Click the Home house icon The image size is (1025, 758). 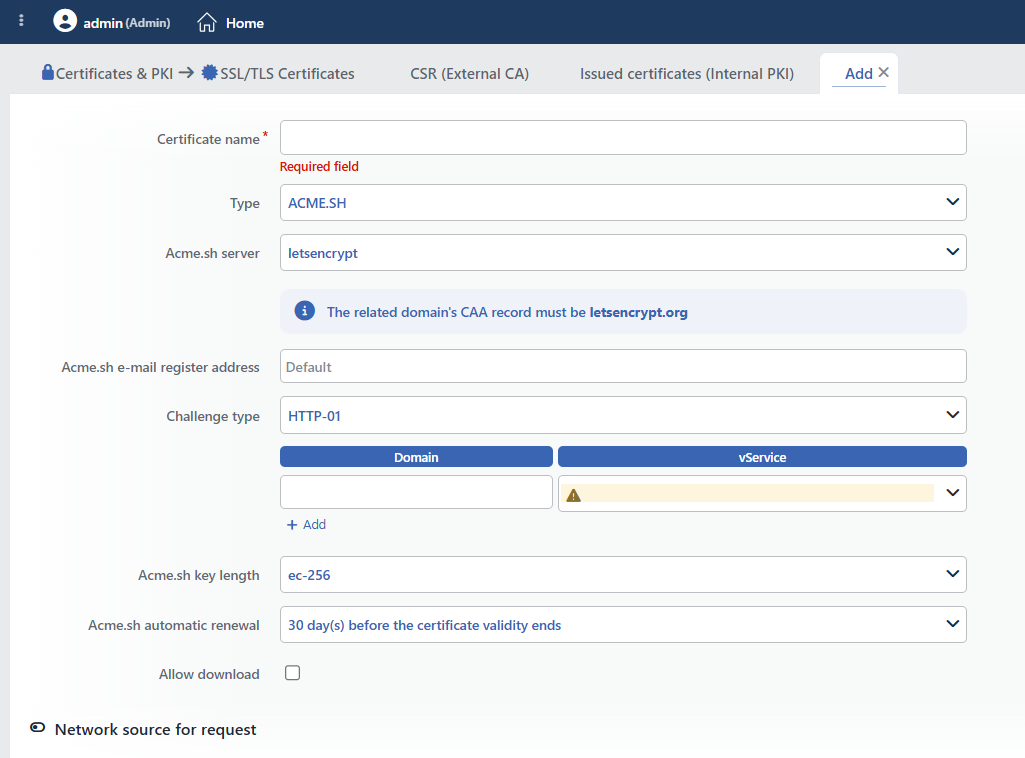coord(207,23)
